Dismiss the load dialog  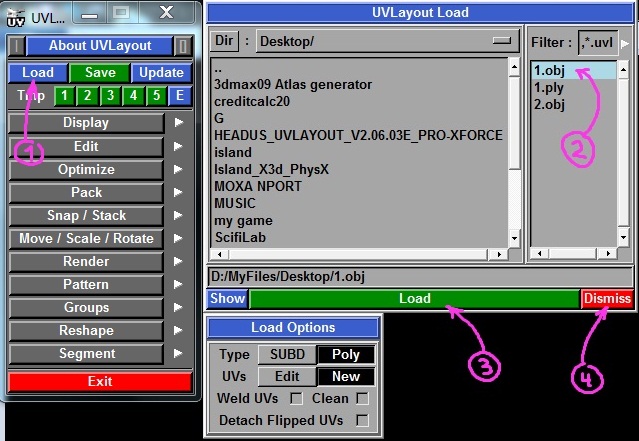pos(607,298)
